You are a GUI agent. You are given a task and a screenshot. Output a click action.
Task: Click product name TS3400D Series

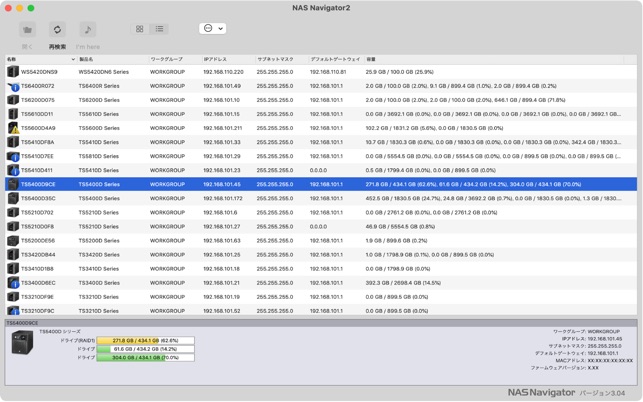(99, 283)
